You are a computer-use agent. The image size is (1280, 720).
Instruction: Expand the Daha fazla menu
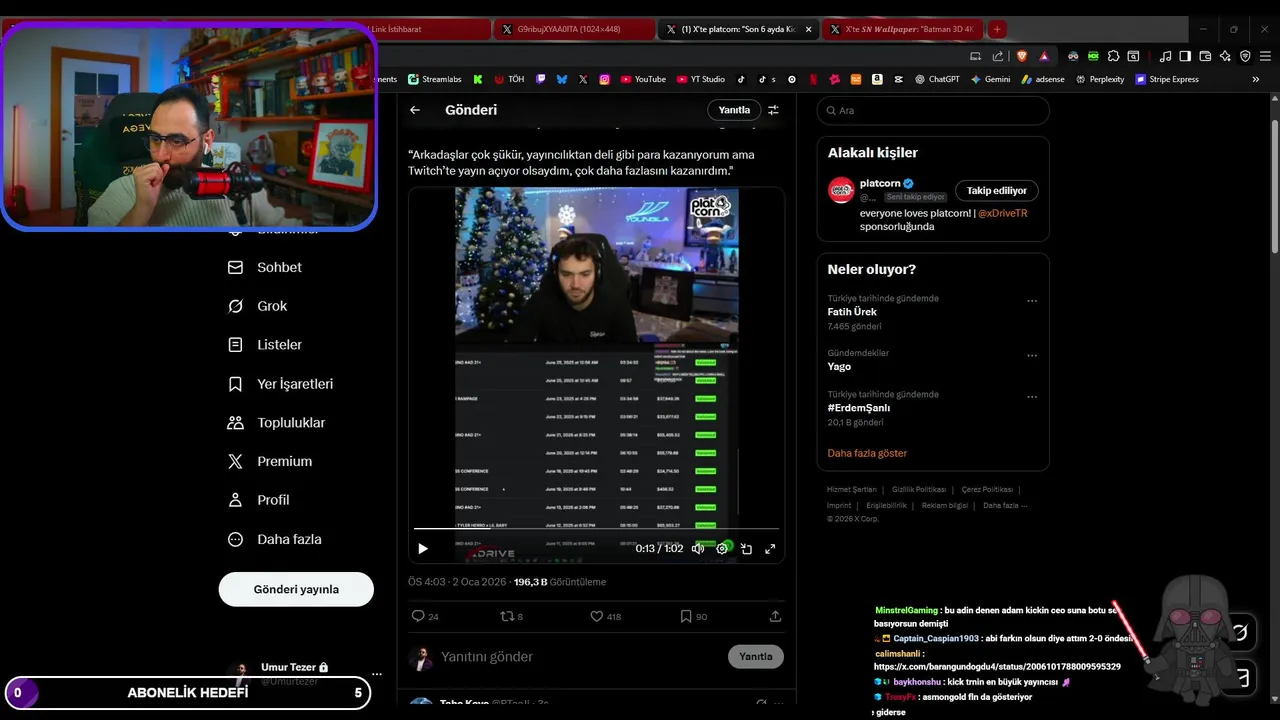point(274,539)
